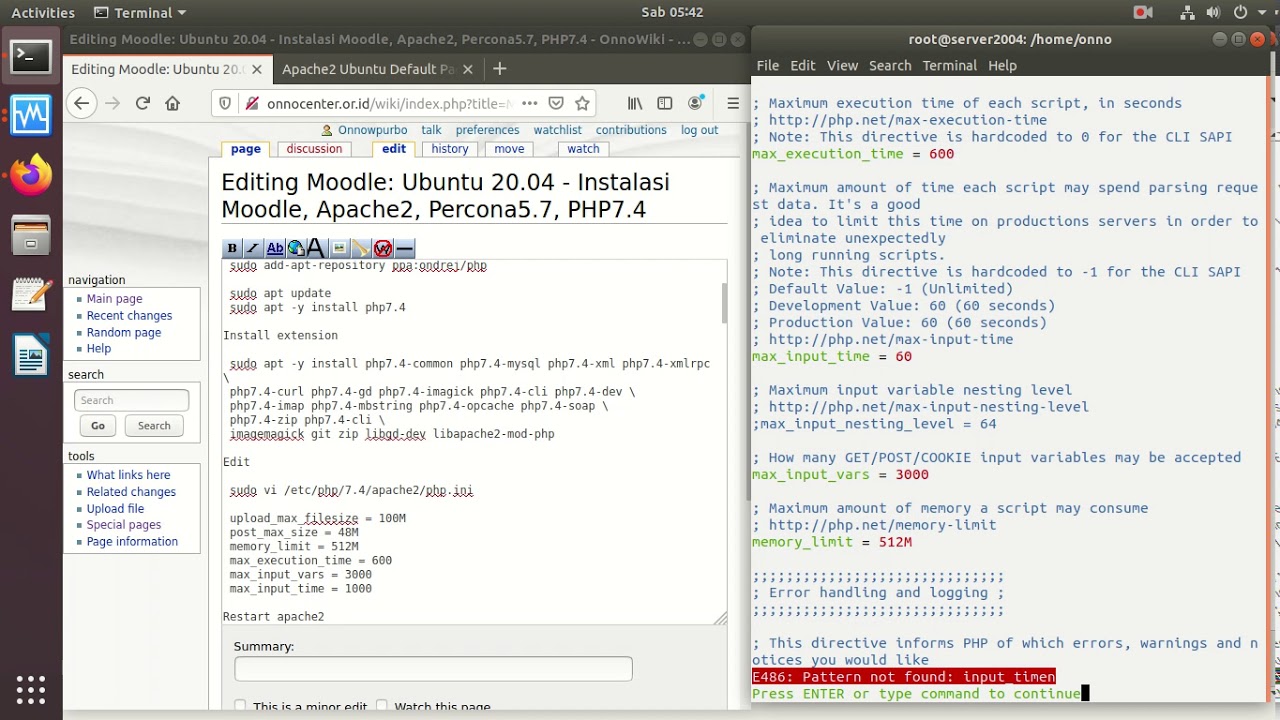Open Firefox library icon
This screenshot has height=720, width=1280.
[635, 103]
